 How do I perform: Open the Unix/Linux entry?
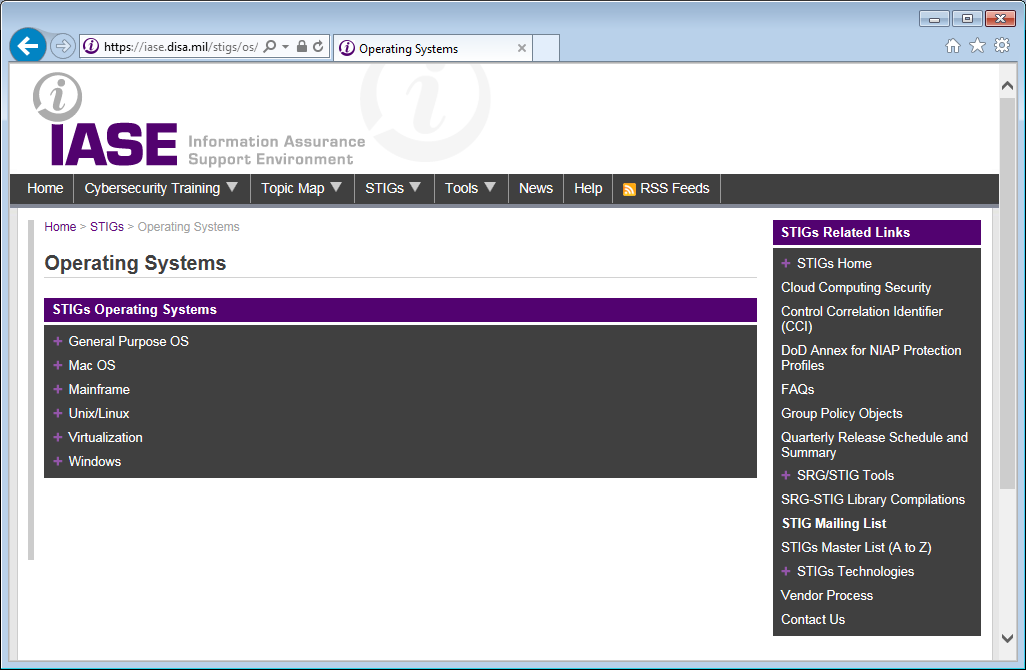pos(99,414)
